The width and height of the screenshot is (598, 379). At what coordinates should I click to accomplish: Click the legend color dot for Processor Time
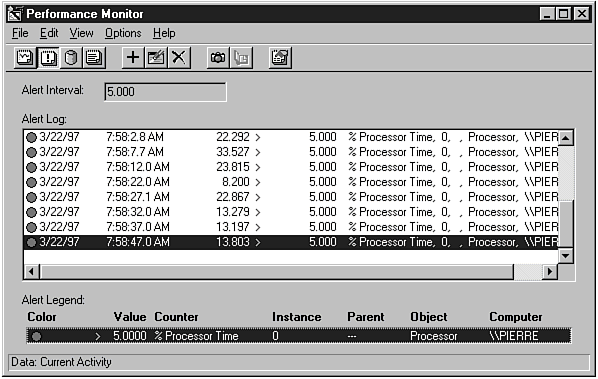pos(37,336)
